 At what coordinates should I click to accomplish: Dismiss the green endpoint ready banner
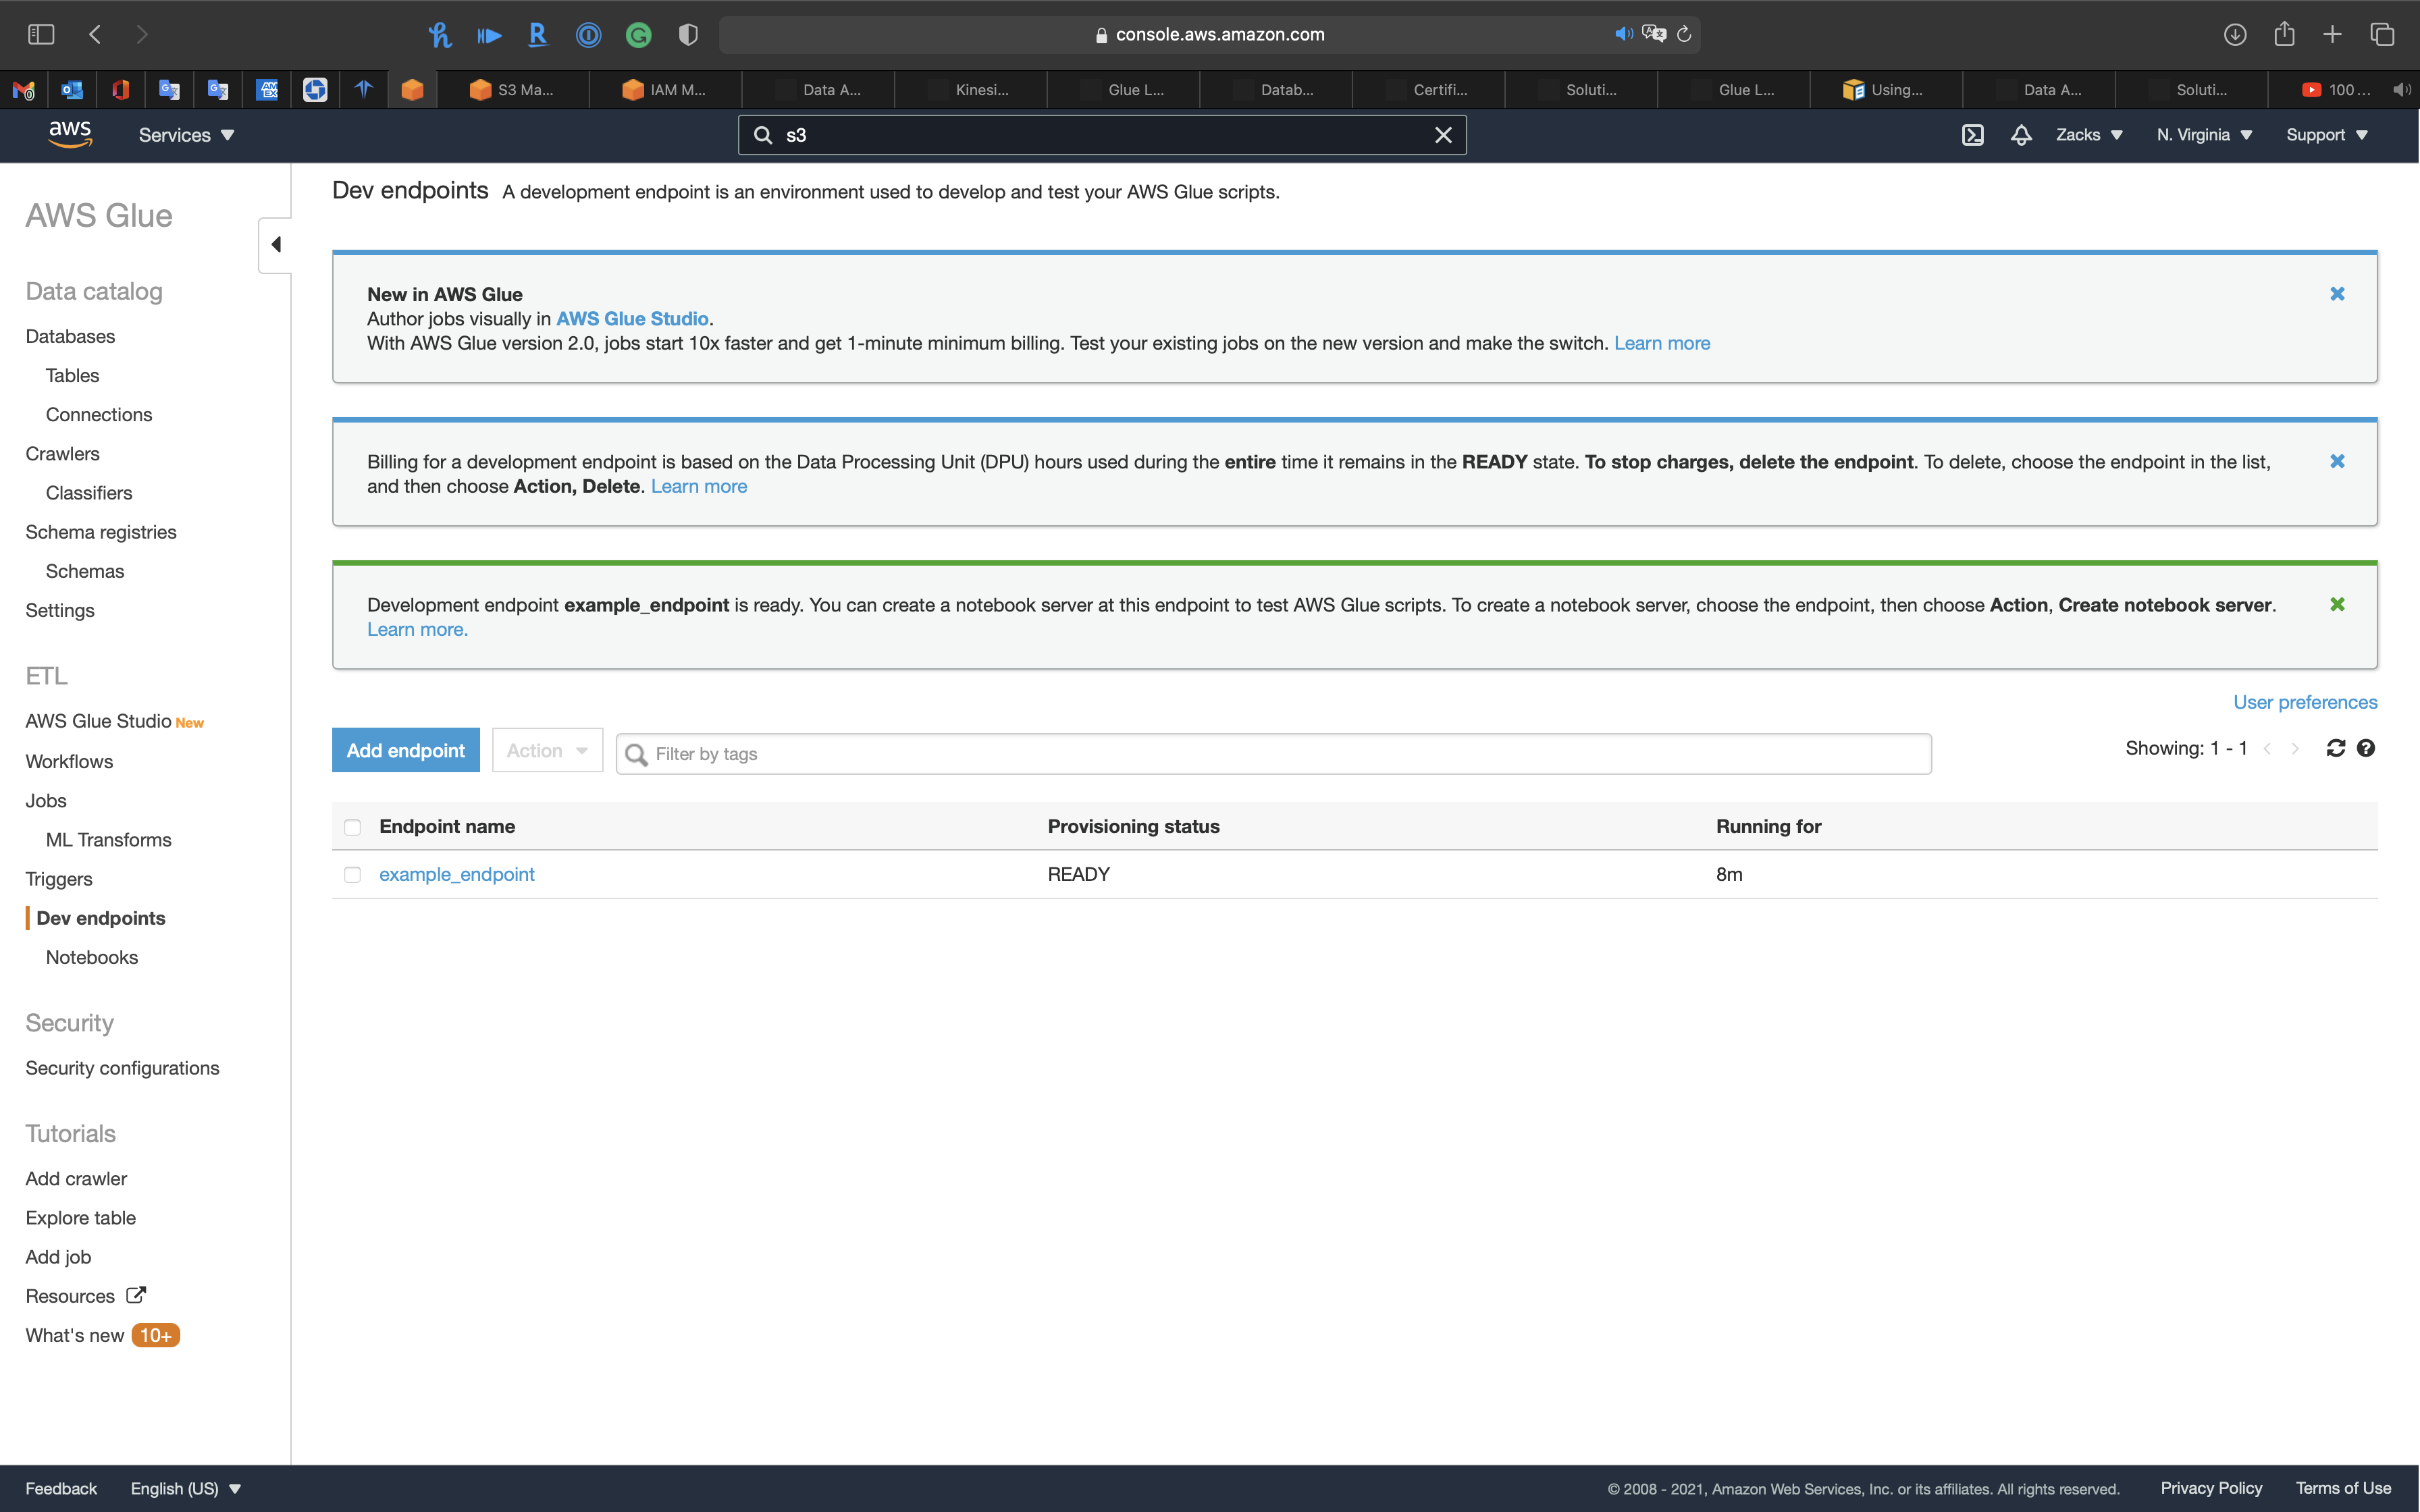coord(2337,604)
